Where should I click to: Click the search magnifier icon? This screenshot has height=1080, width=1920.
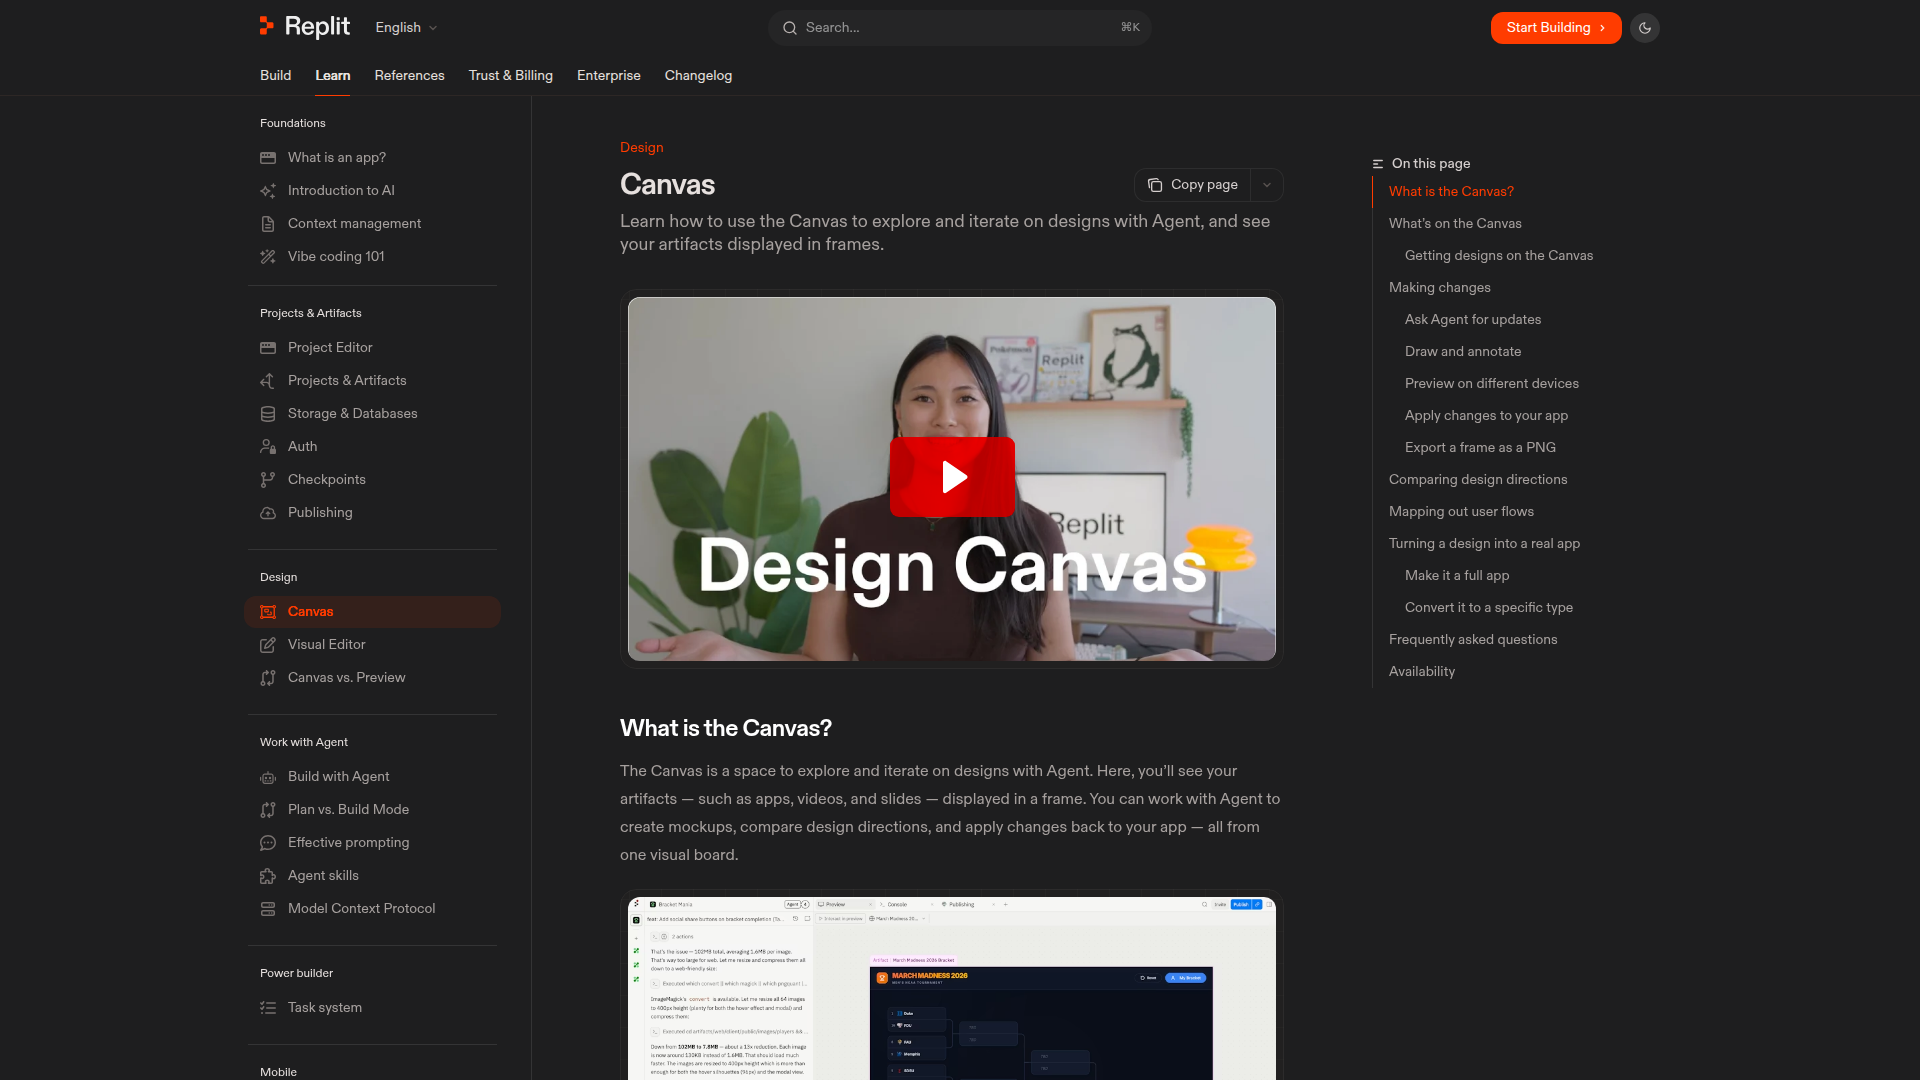pyautogui.click(x=790, y=28)
